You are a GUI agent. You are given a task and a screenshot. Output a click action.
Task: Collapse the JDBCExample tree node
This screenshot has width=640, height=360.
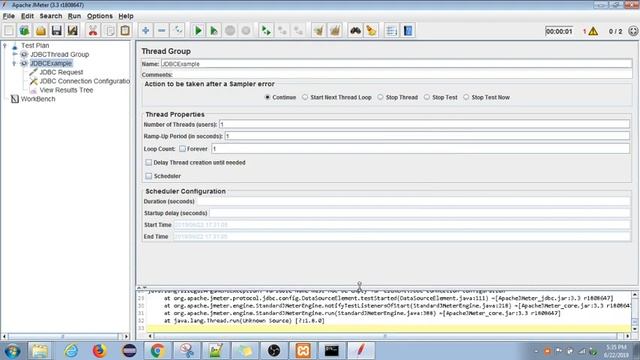(15, 63)
